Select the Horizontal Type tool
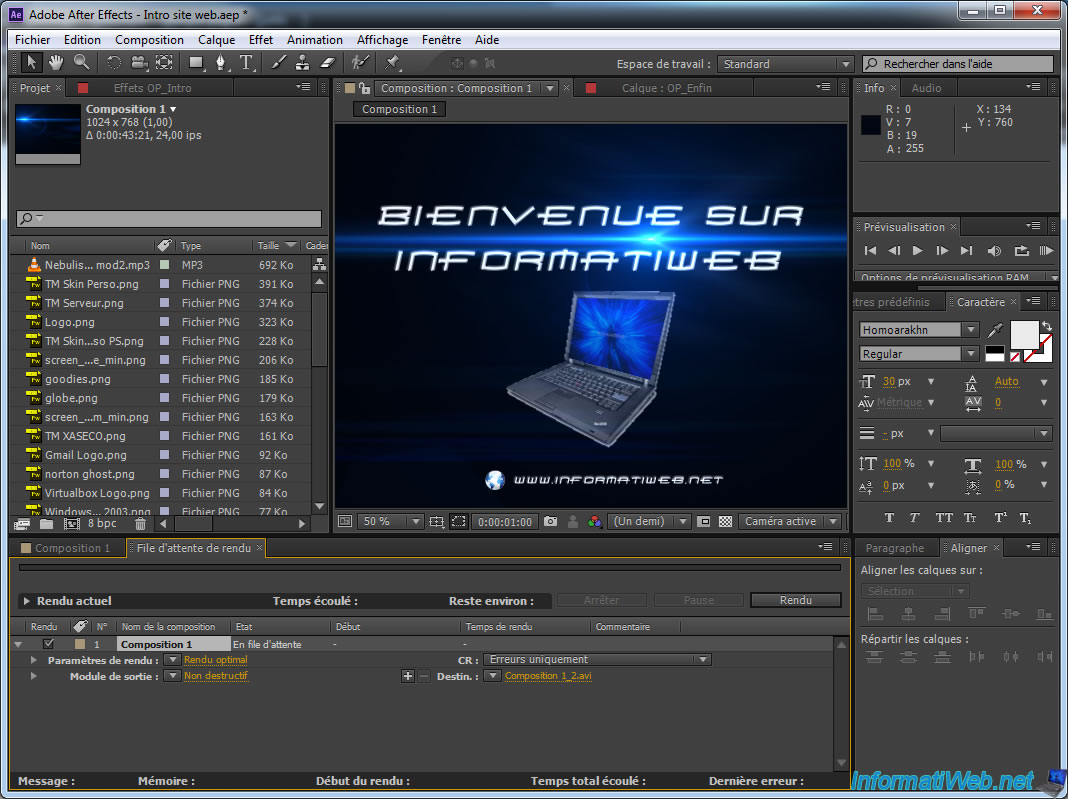1068x799 pixels. 247,63
